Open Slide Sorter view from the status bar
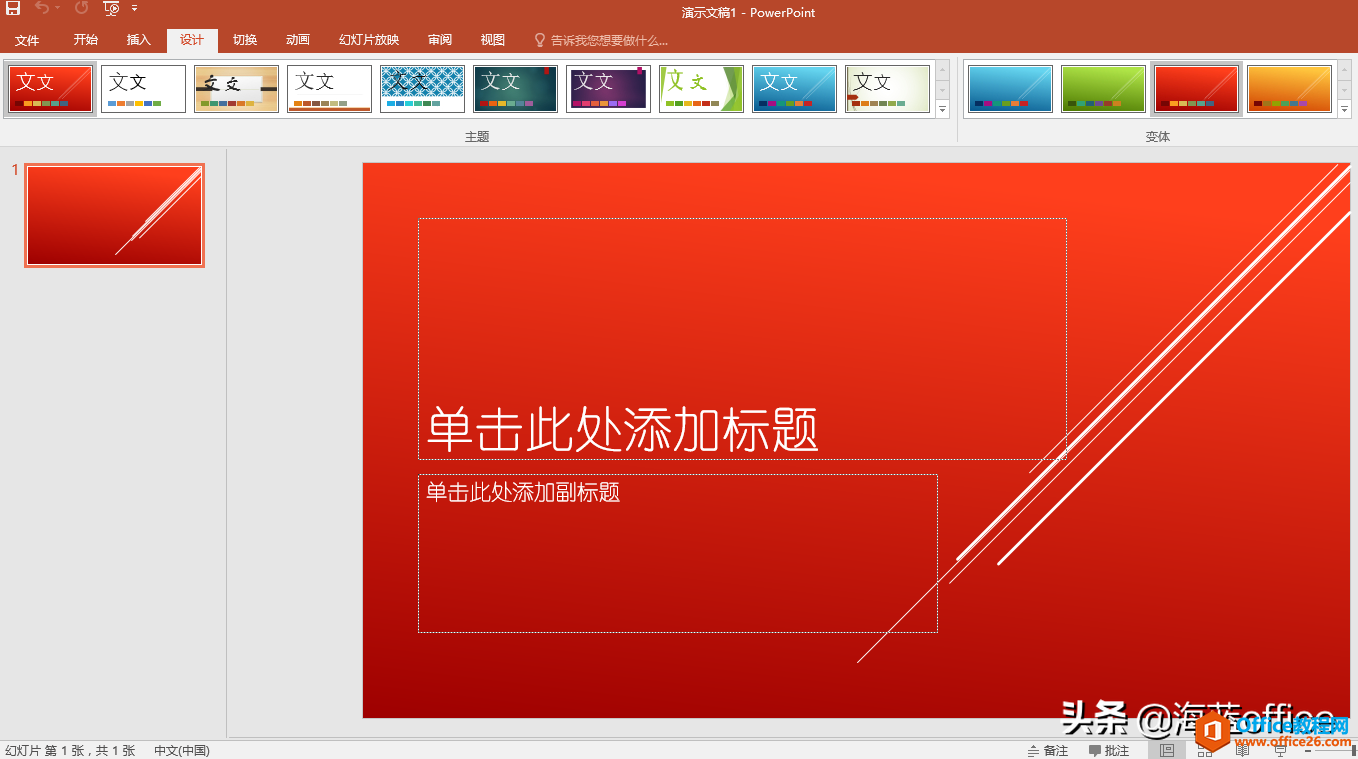This screenshot has width=1358, height=759. pos(1204,750)
